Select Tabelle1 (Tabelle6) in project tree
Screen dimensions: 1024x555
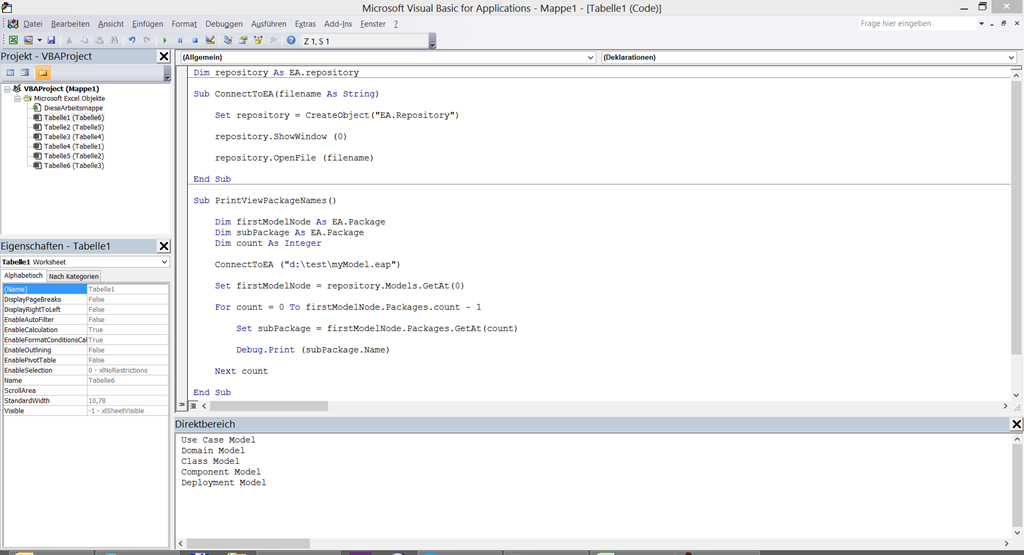click(74, 118)
